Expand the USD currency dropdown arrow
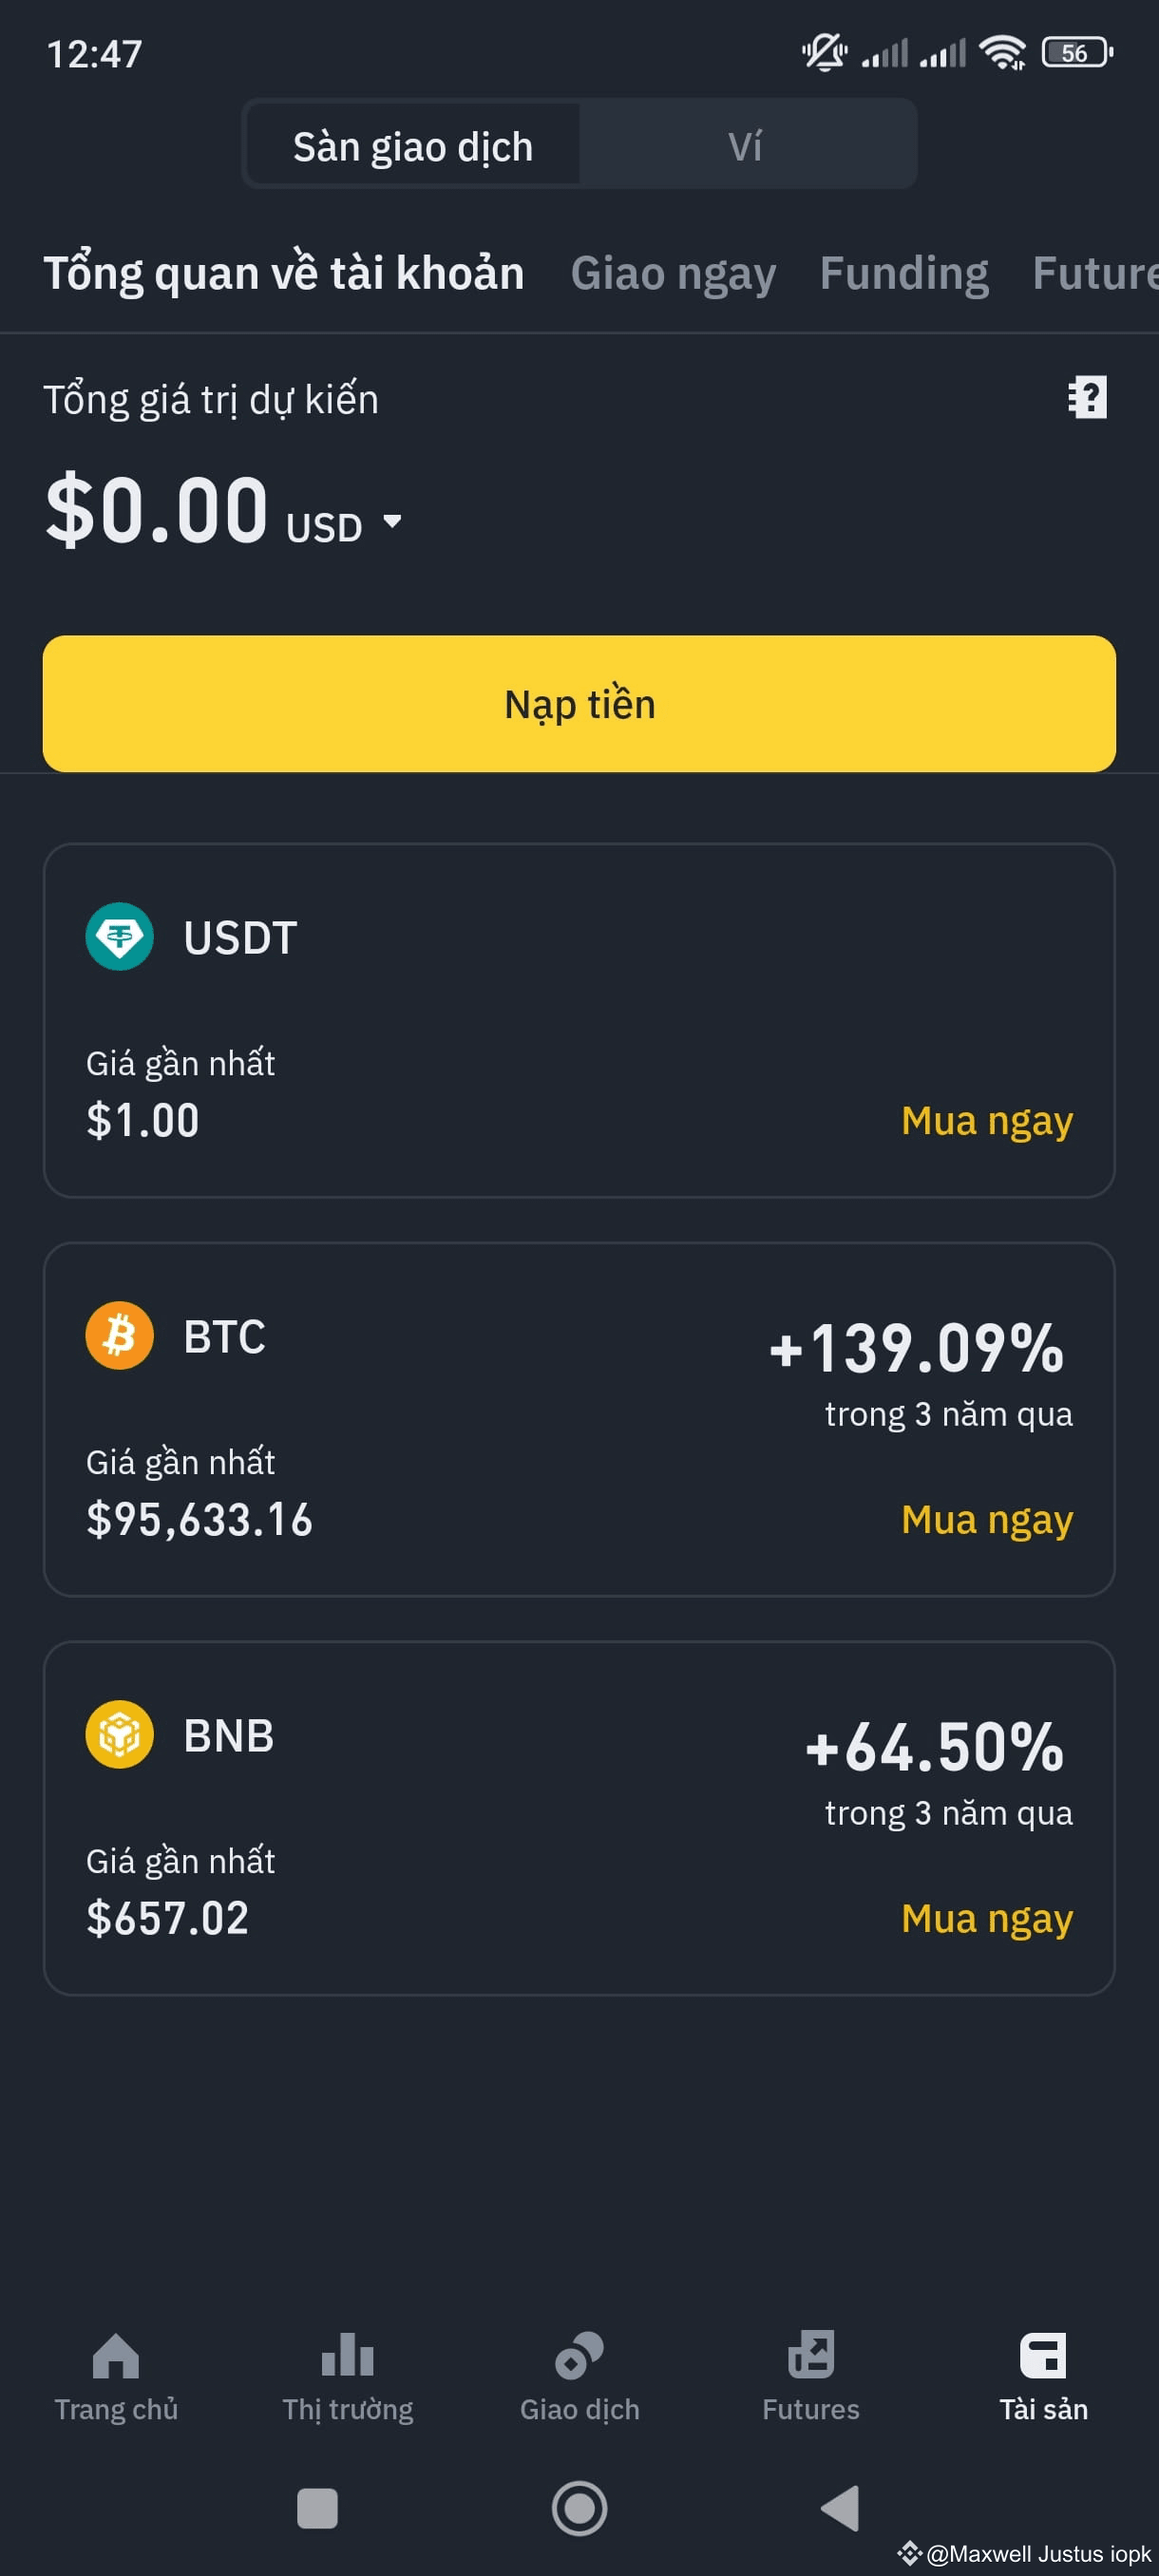The height and width of the screenshot is (2576, 1159). (393, 521)
